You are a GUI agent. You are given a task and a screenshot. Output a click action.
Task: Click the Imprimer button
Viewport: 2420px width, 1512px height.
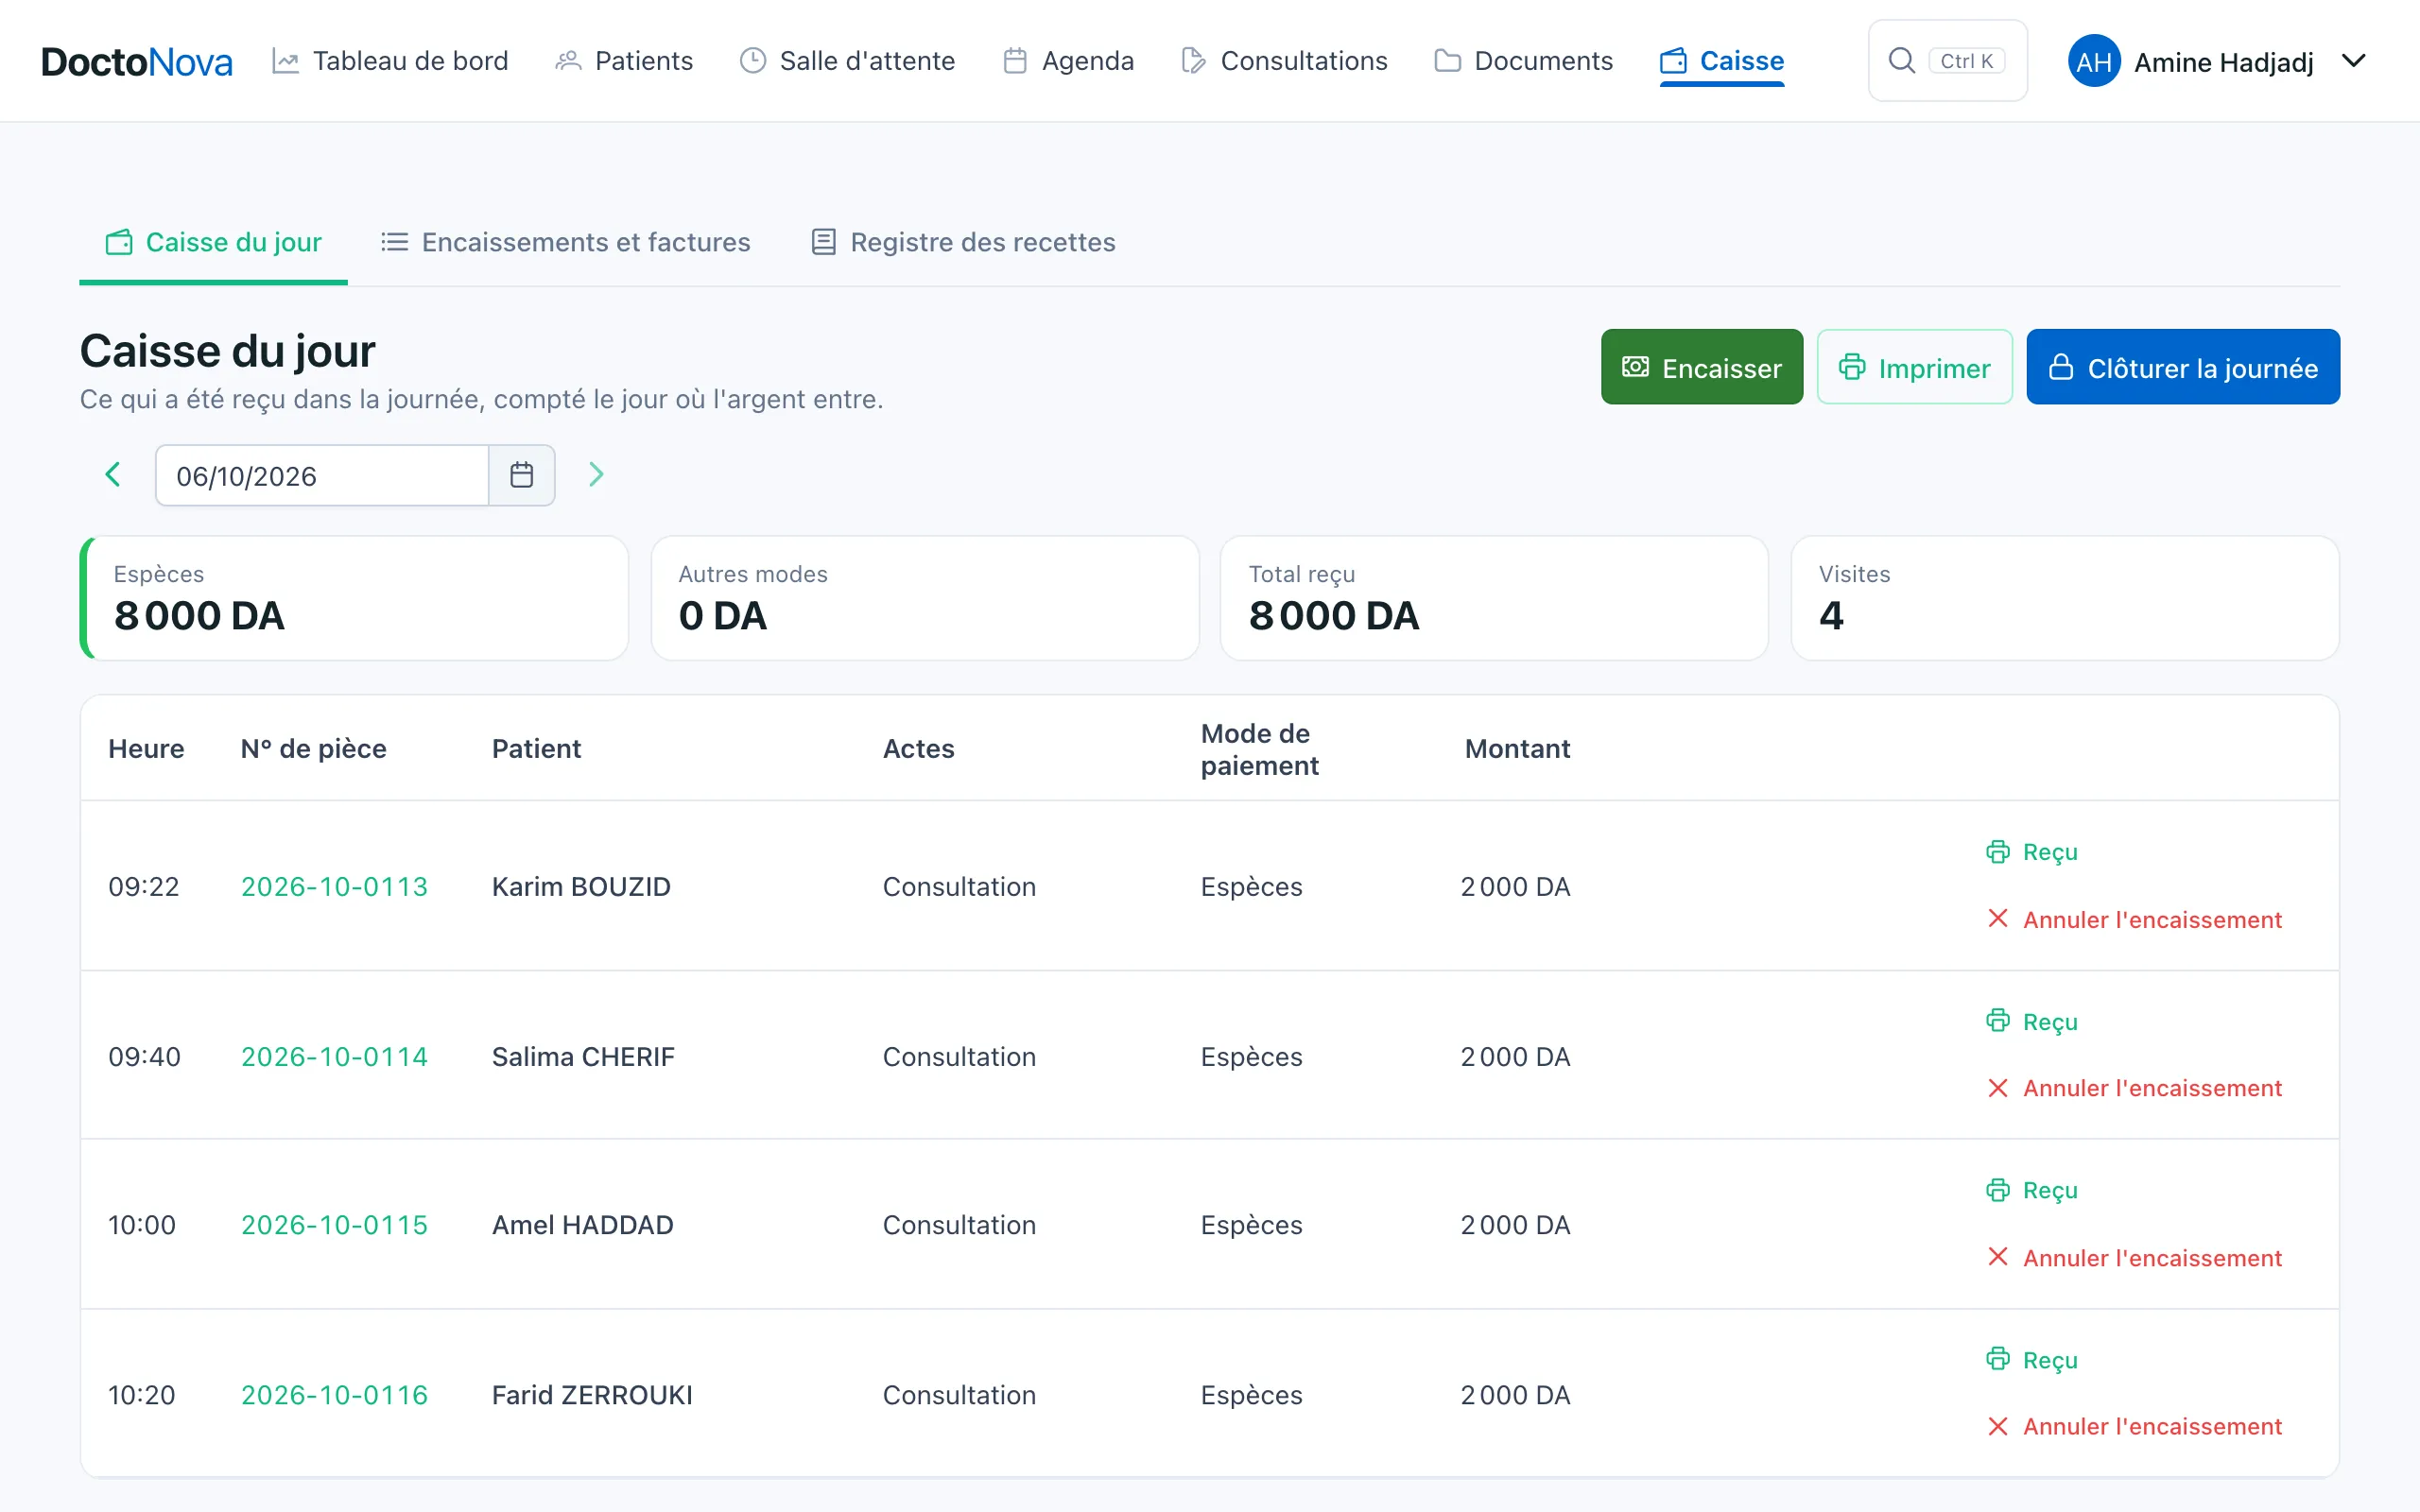[x=1914, y=367]
